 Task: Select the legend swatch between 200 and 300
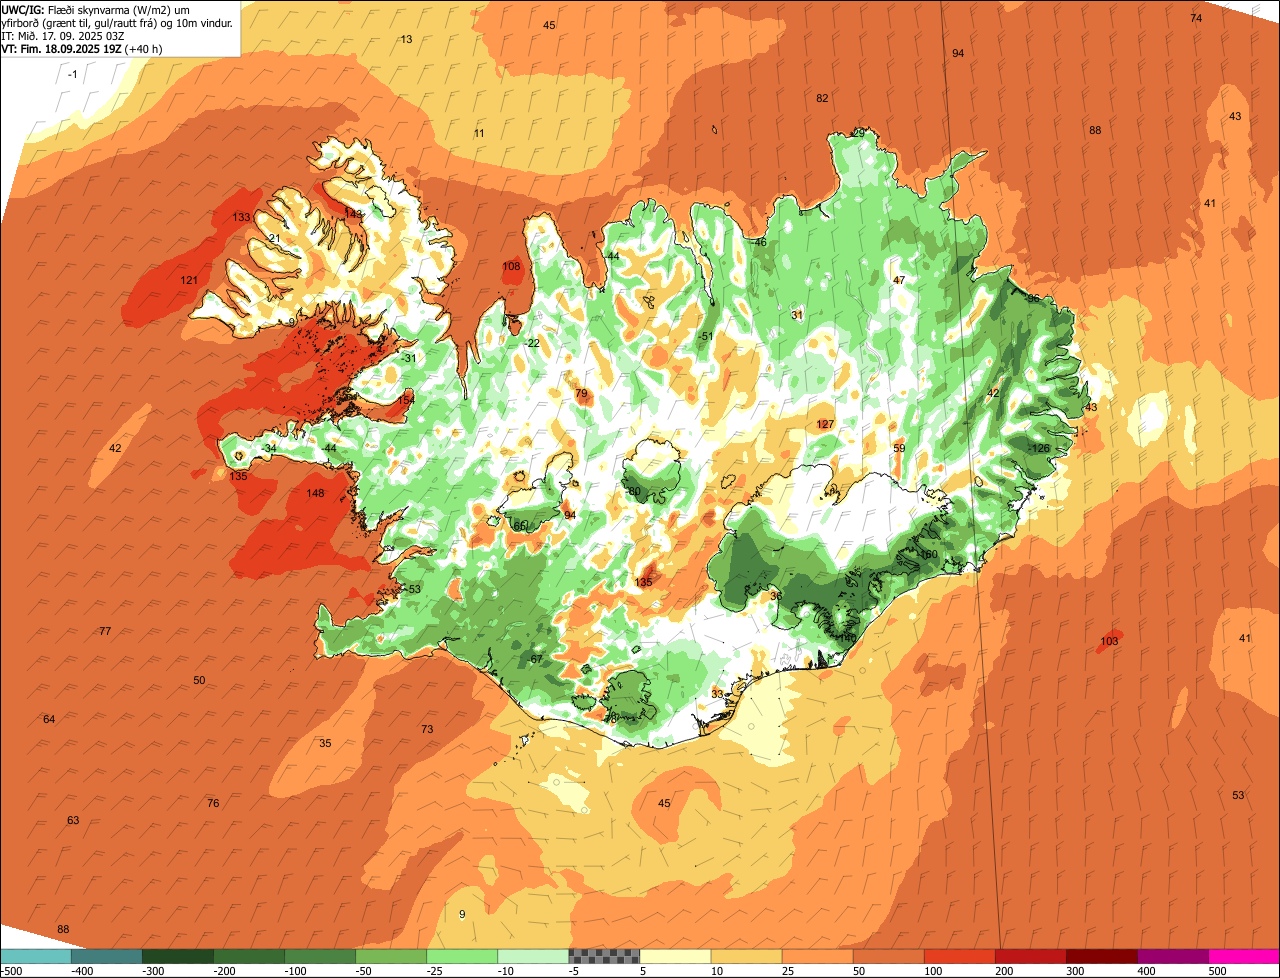click(1030, 956)
